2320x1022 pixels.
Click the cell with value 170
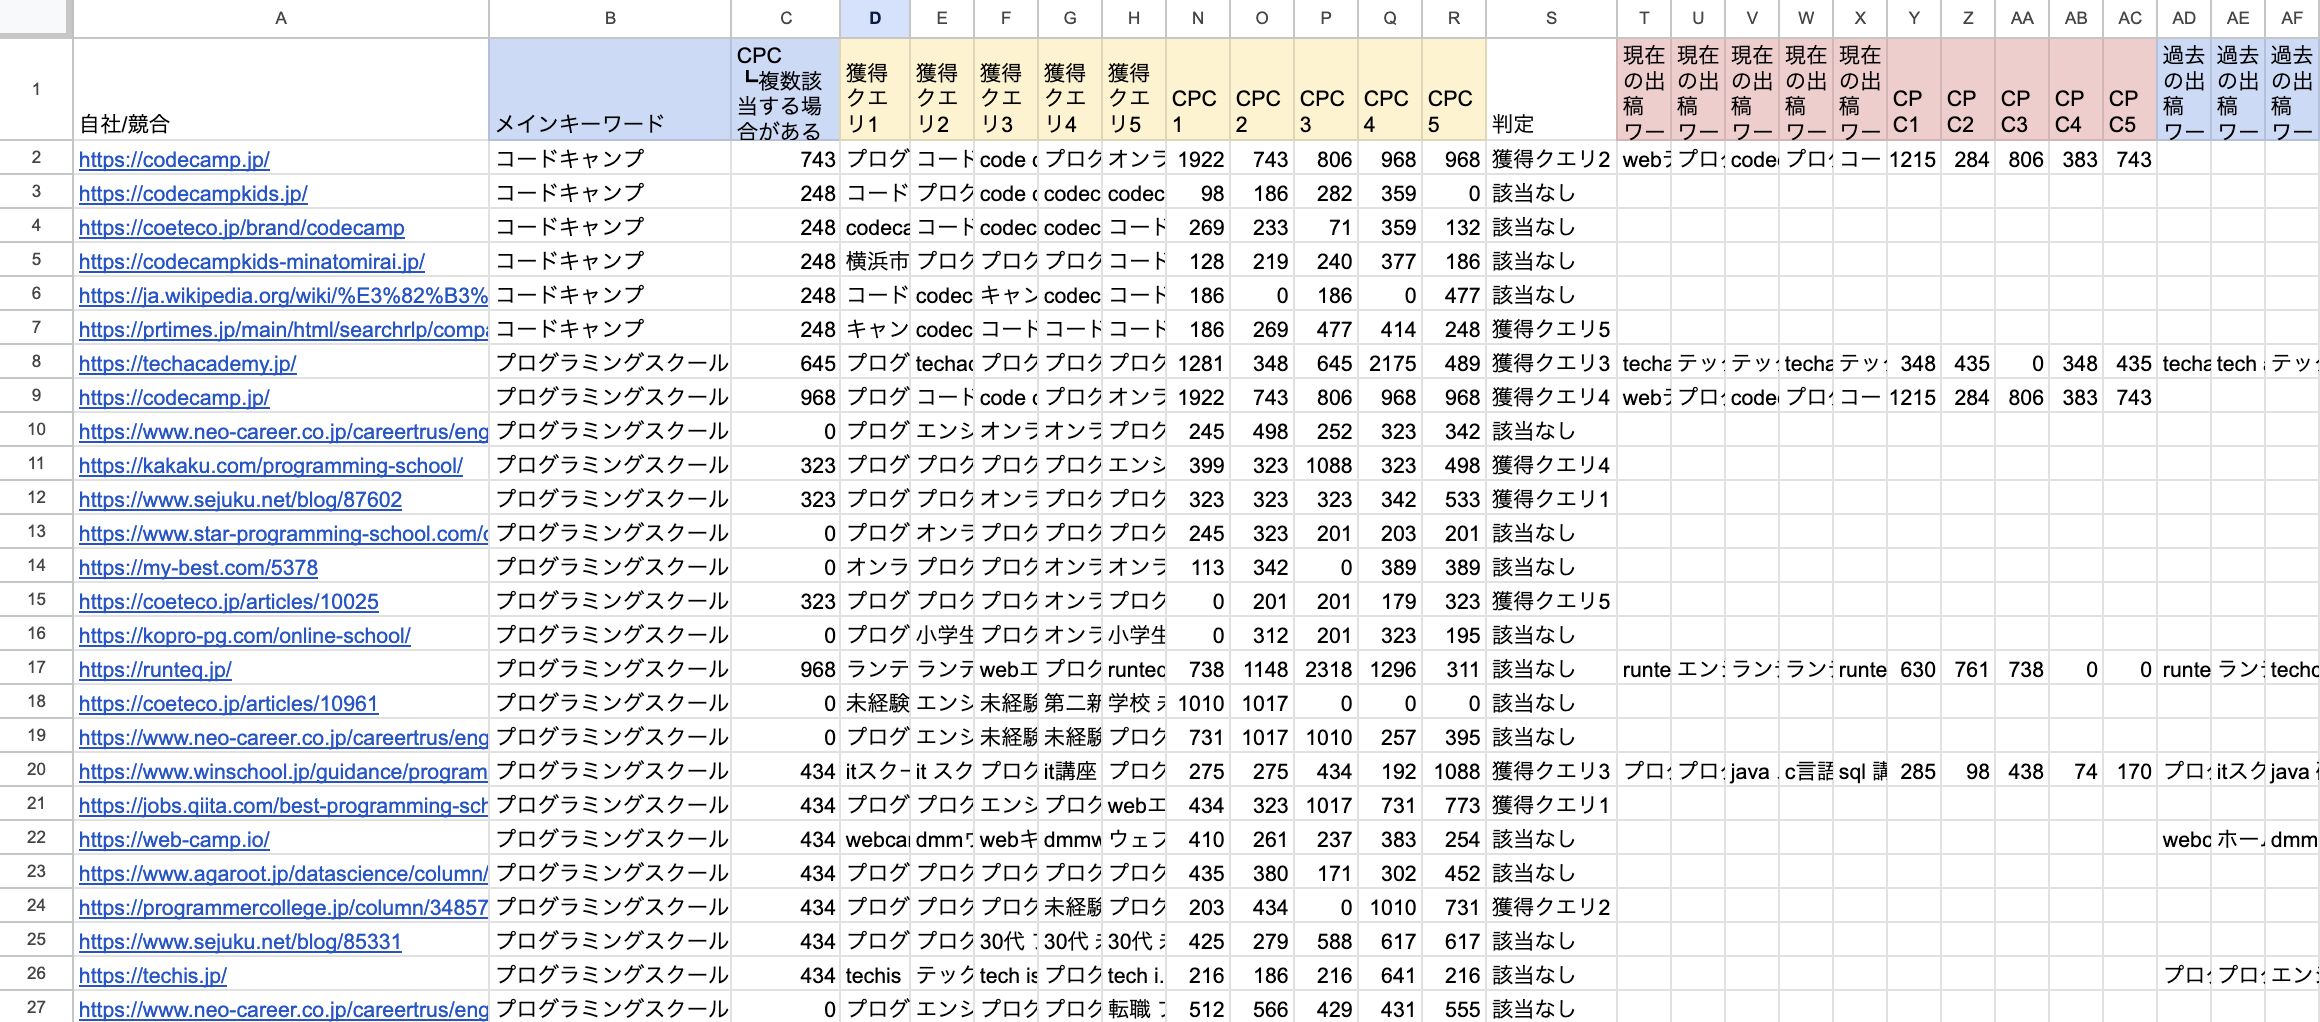coord(2130,771)
